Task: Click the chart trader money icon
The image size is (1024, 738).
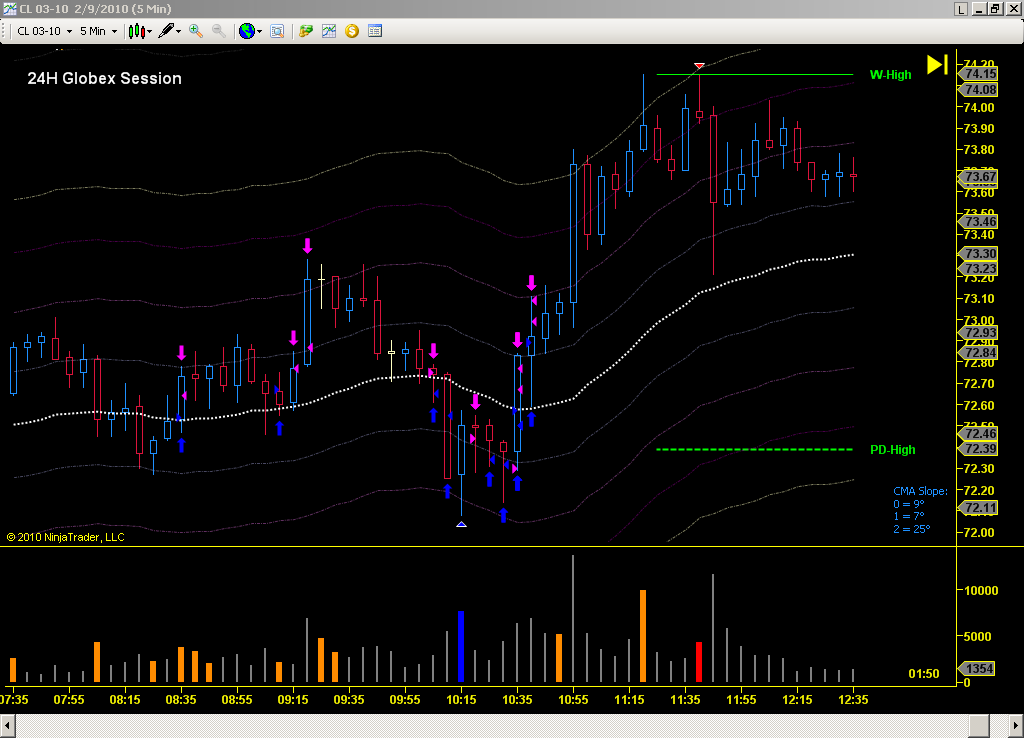Action: [306, 31]
